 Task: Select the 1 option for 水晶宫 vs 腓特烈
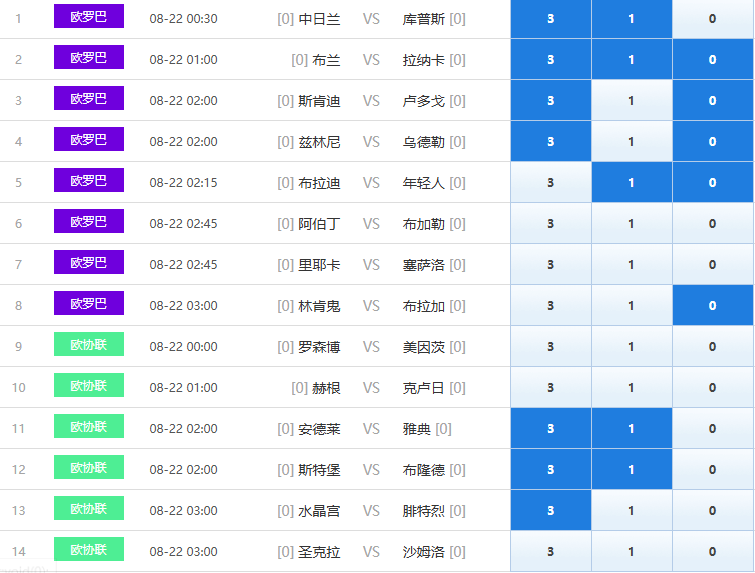632,510
